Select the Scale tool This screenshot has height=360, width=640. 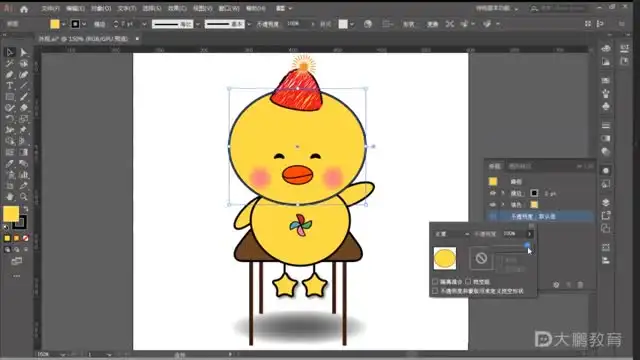(x=24, y=119)
